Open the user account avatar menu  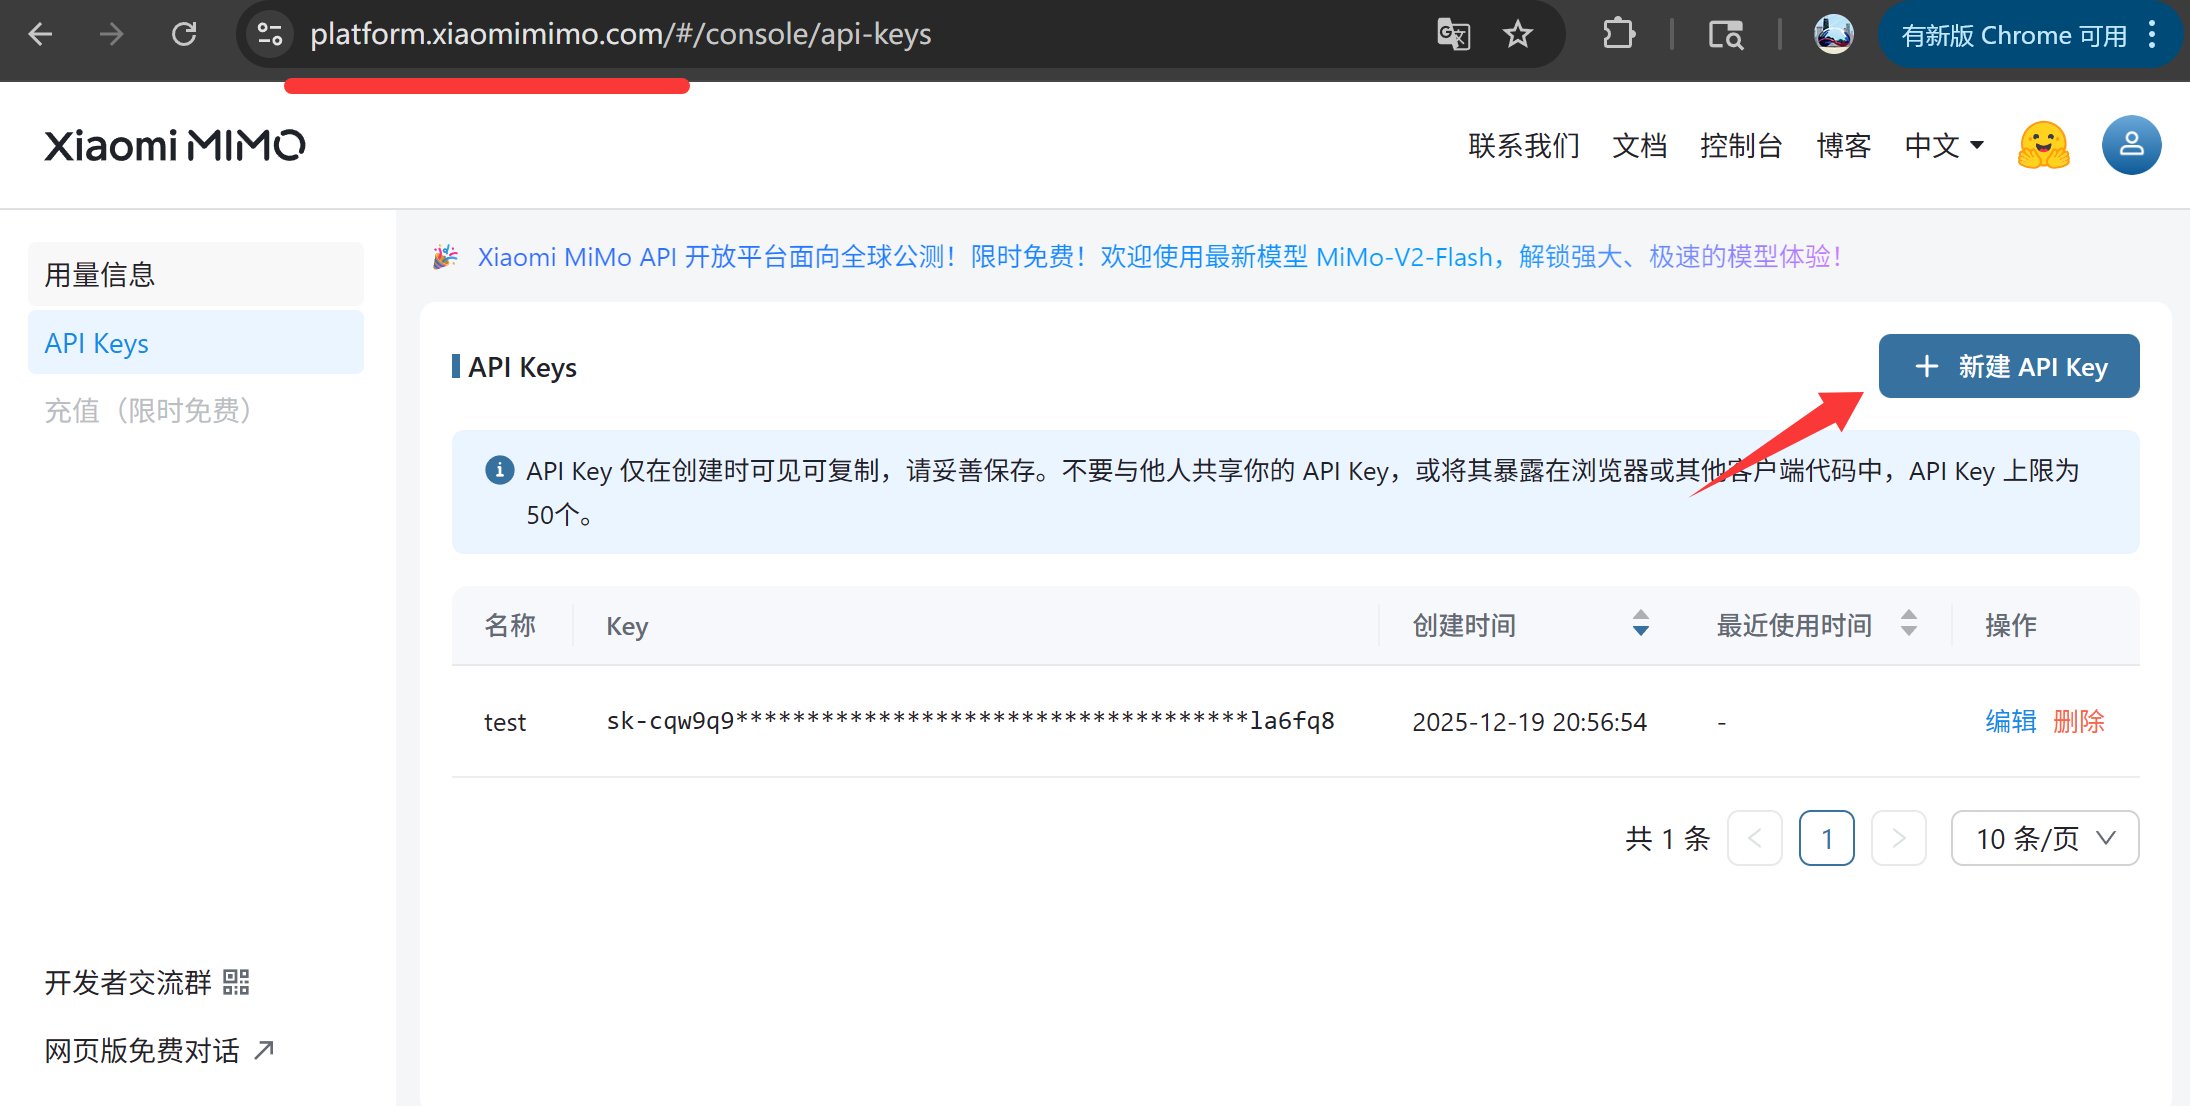(2131, 146)
